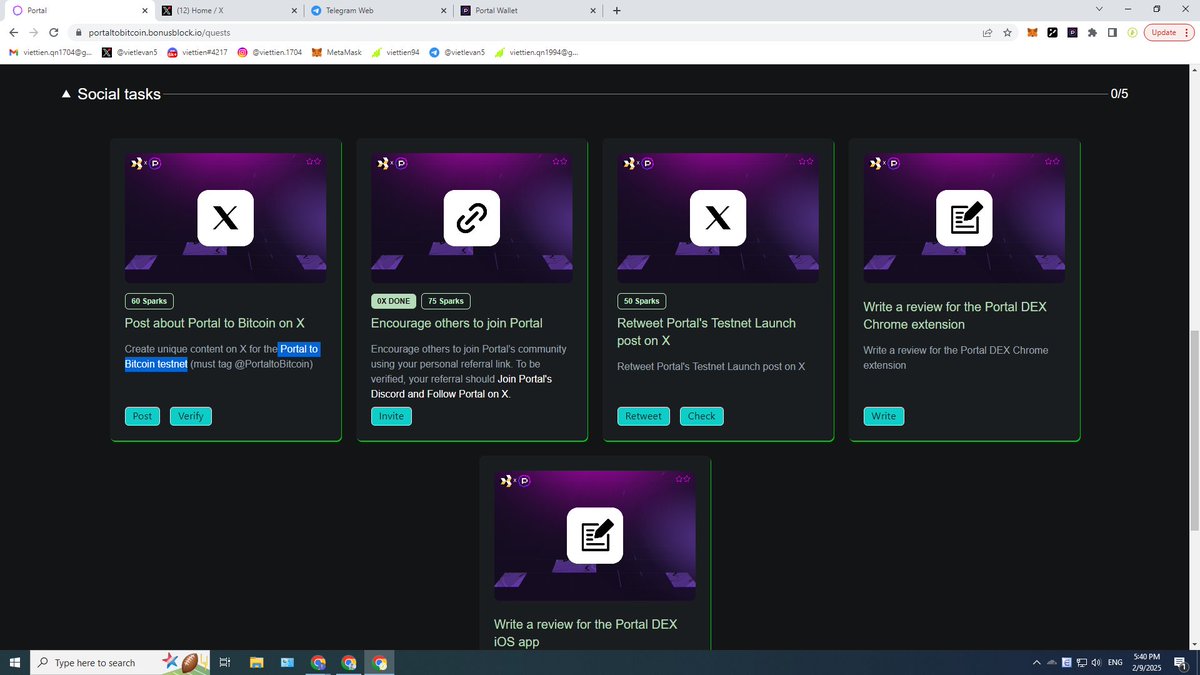The width and height of the screenshot is (1200, 675).
Task: Click the Encourage others to join Portal title
Action: pos(457,323)
